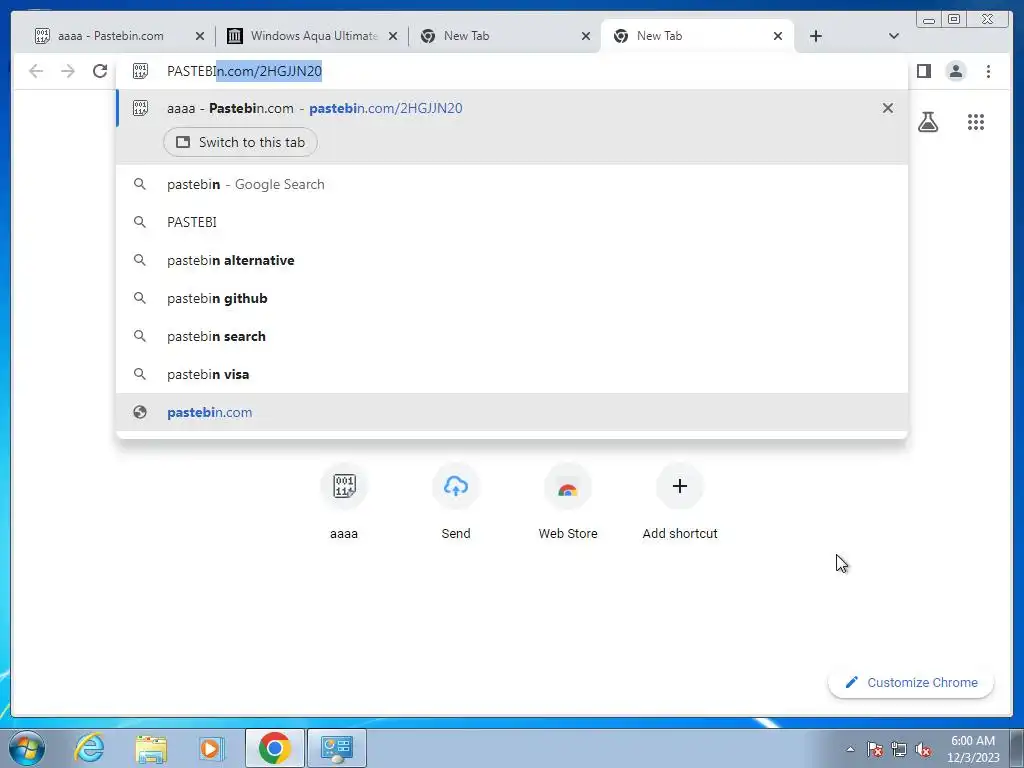Select 'pastebin - Google Search' suggestion
Screen dimensions: 1024x768
pos(511,185)
